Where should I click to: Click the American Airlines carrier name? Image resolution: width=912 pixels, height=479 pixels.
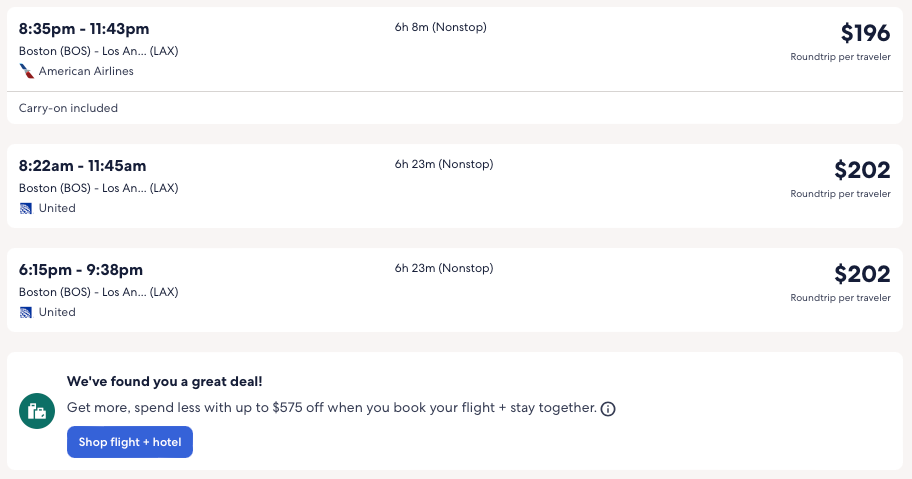86,71
